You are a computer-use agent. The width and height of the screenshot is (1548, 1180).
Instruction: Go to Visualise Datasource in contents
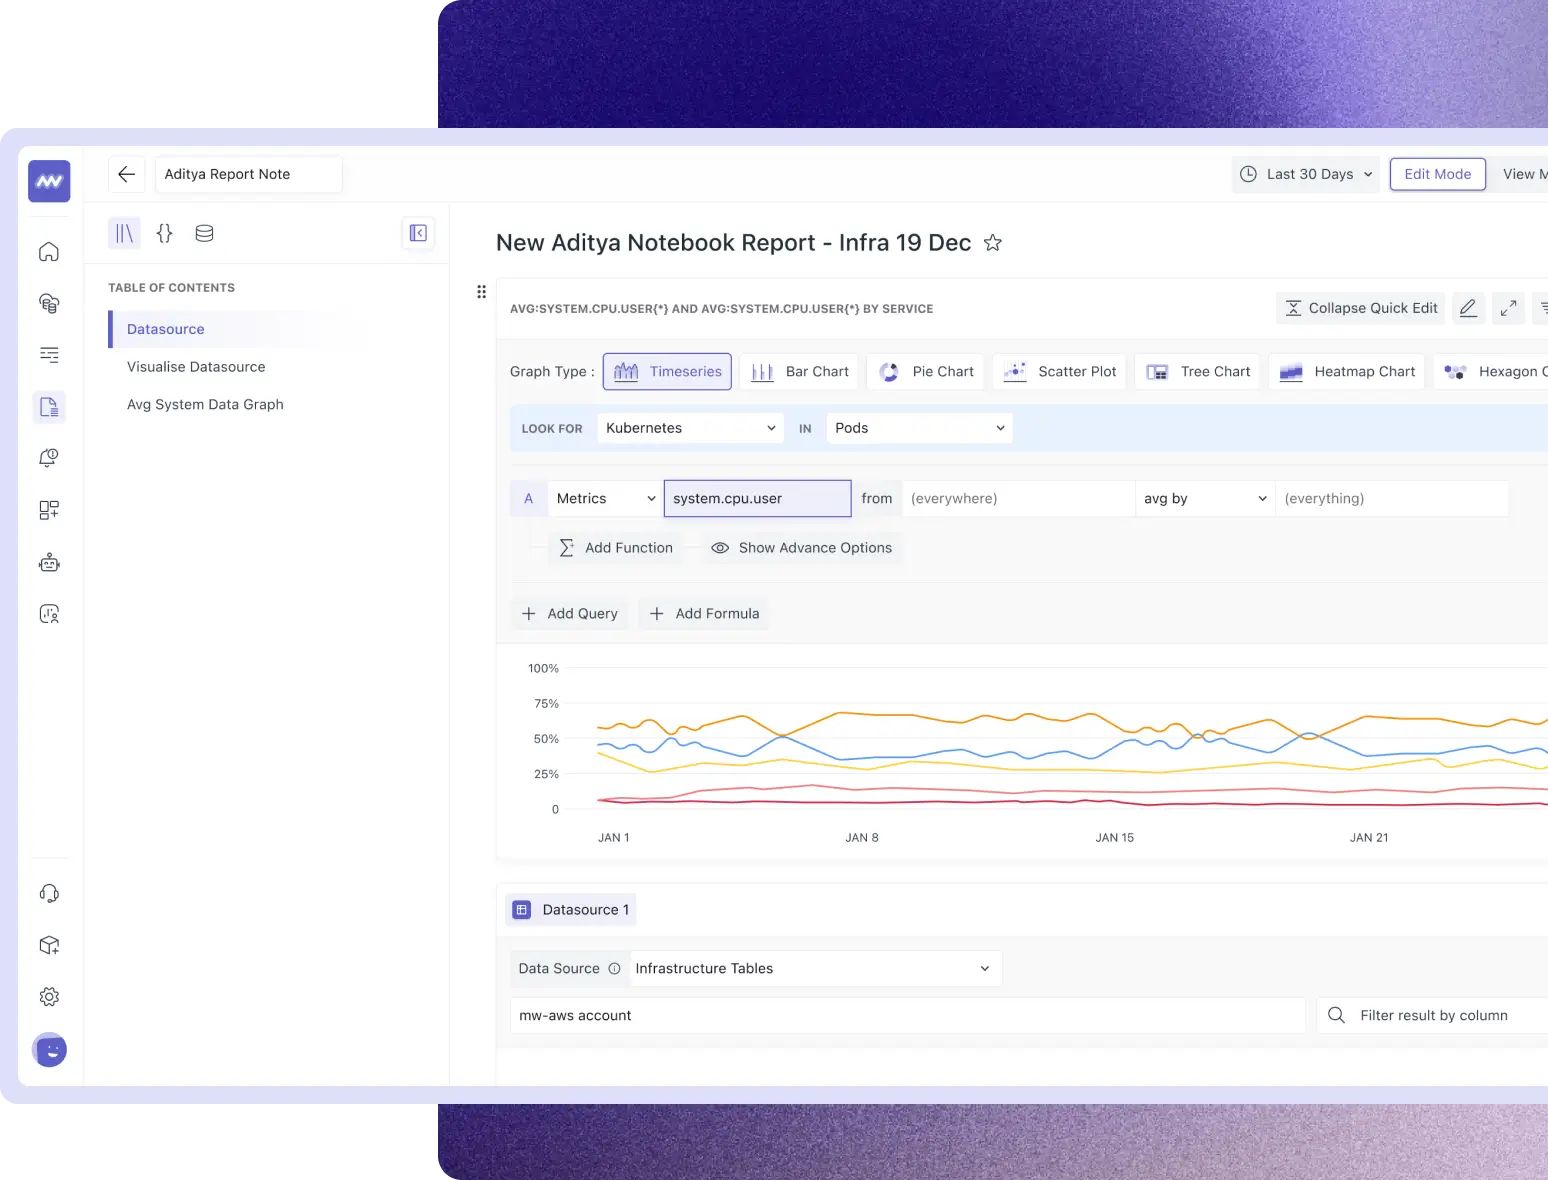pos(196,367)
